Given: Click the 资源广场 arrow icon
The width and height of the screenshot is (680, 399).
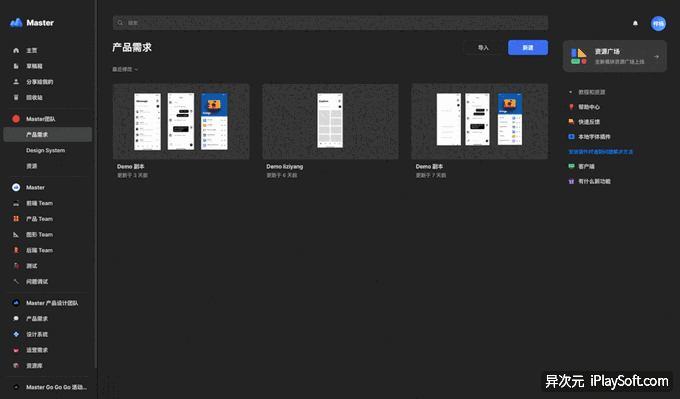Looking at the screenshot, I should click(x=656, y=56).
